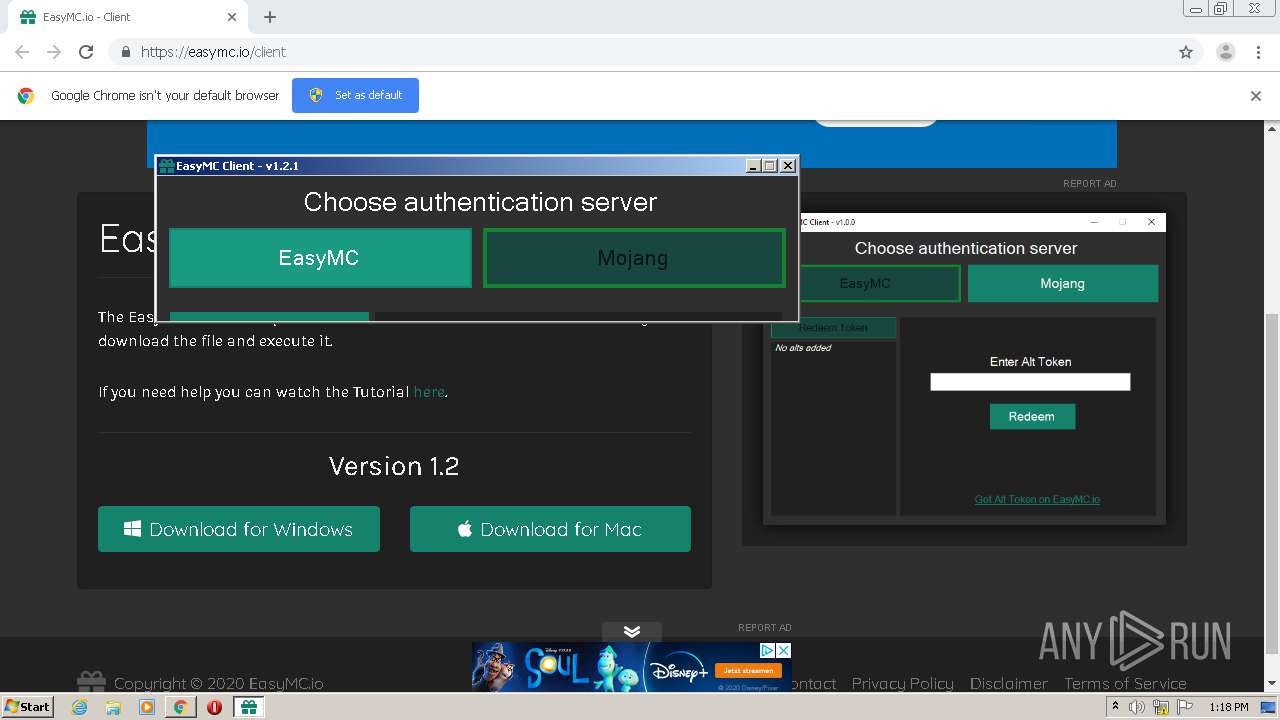Open AdChoices info icon on Soul ad
Viewport: 1280px width, 720px height.
[x=768, y=650]
